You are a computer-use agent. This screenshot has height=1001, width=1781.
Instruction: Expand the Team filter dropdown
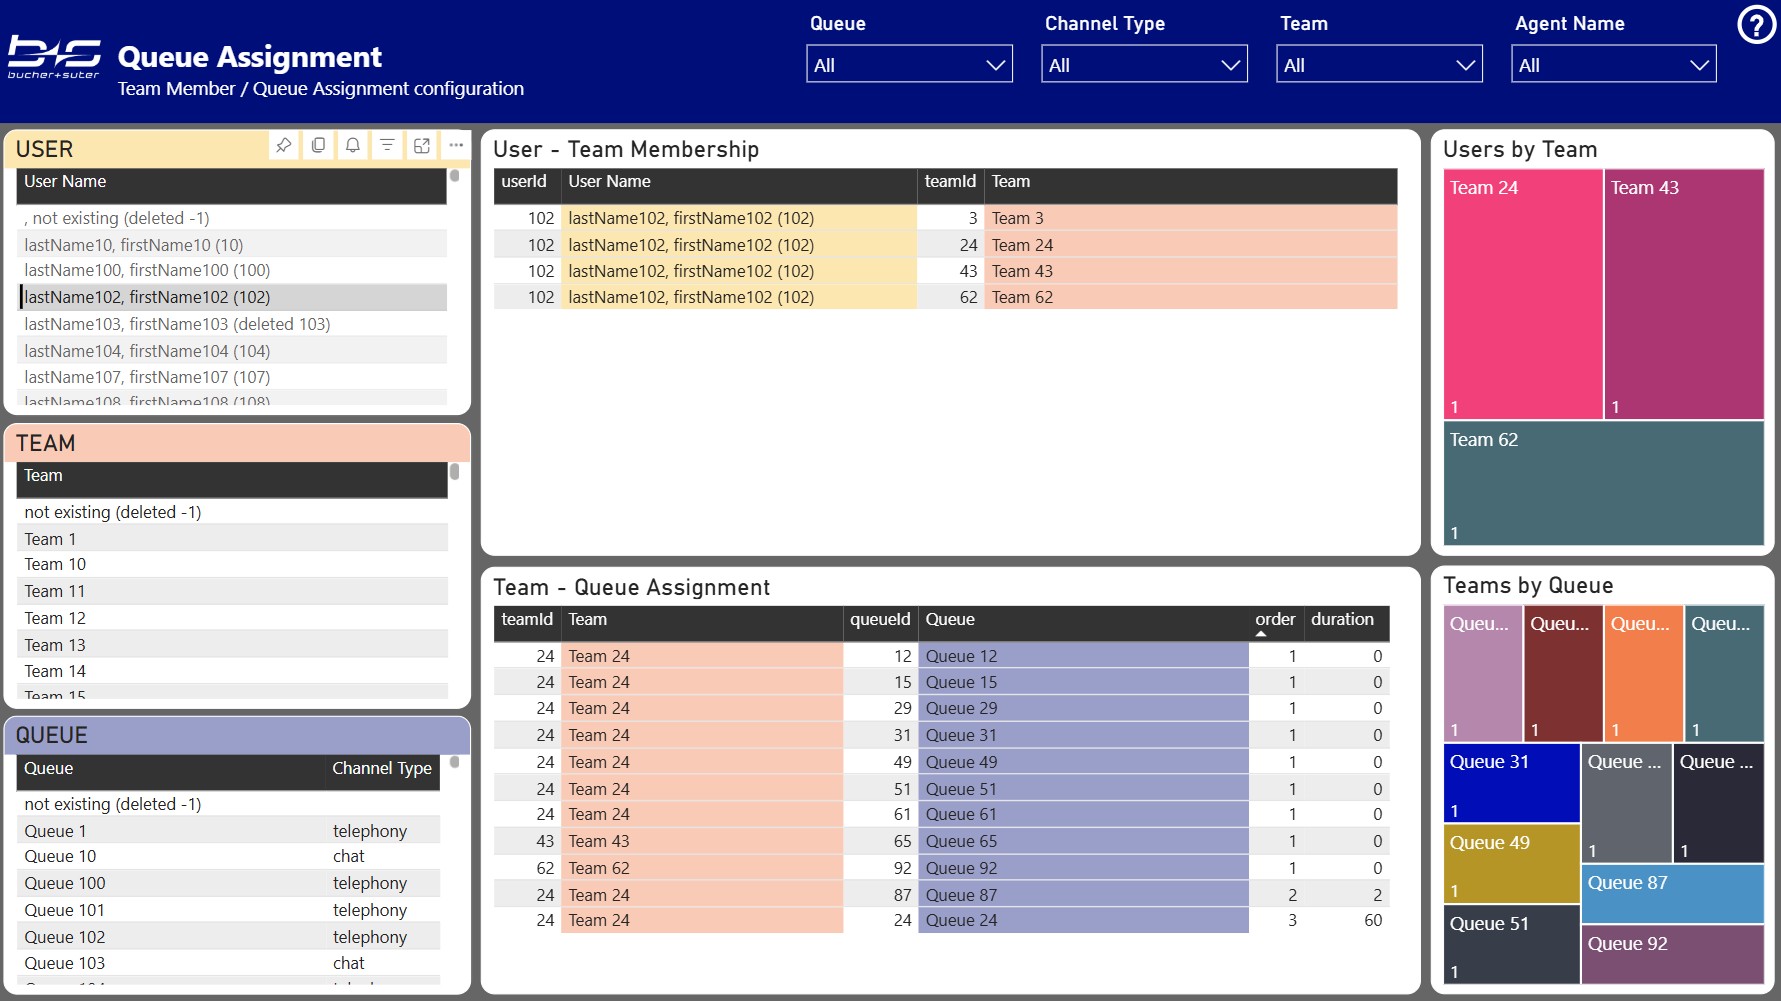[1379, 65]
